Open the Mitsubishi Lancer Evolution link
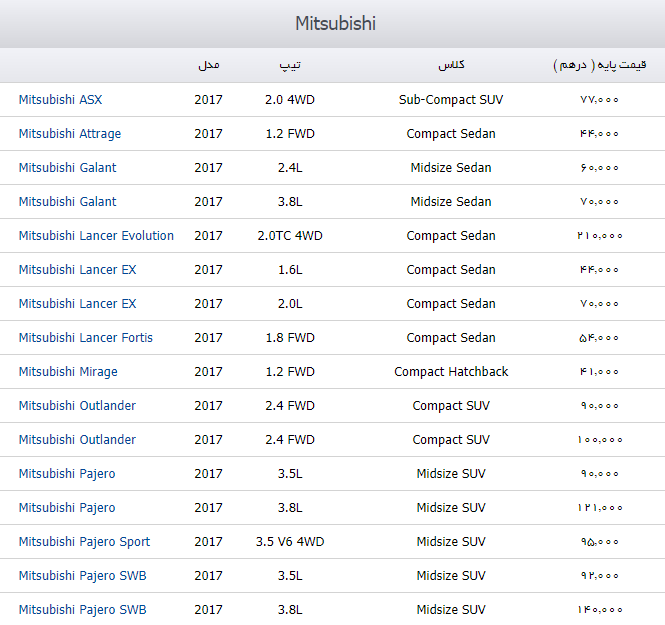Screen dimensions: 665x625 coord(96,236)
